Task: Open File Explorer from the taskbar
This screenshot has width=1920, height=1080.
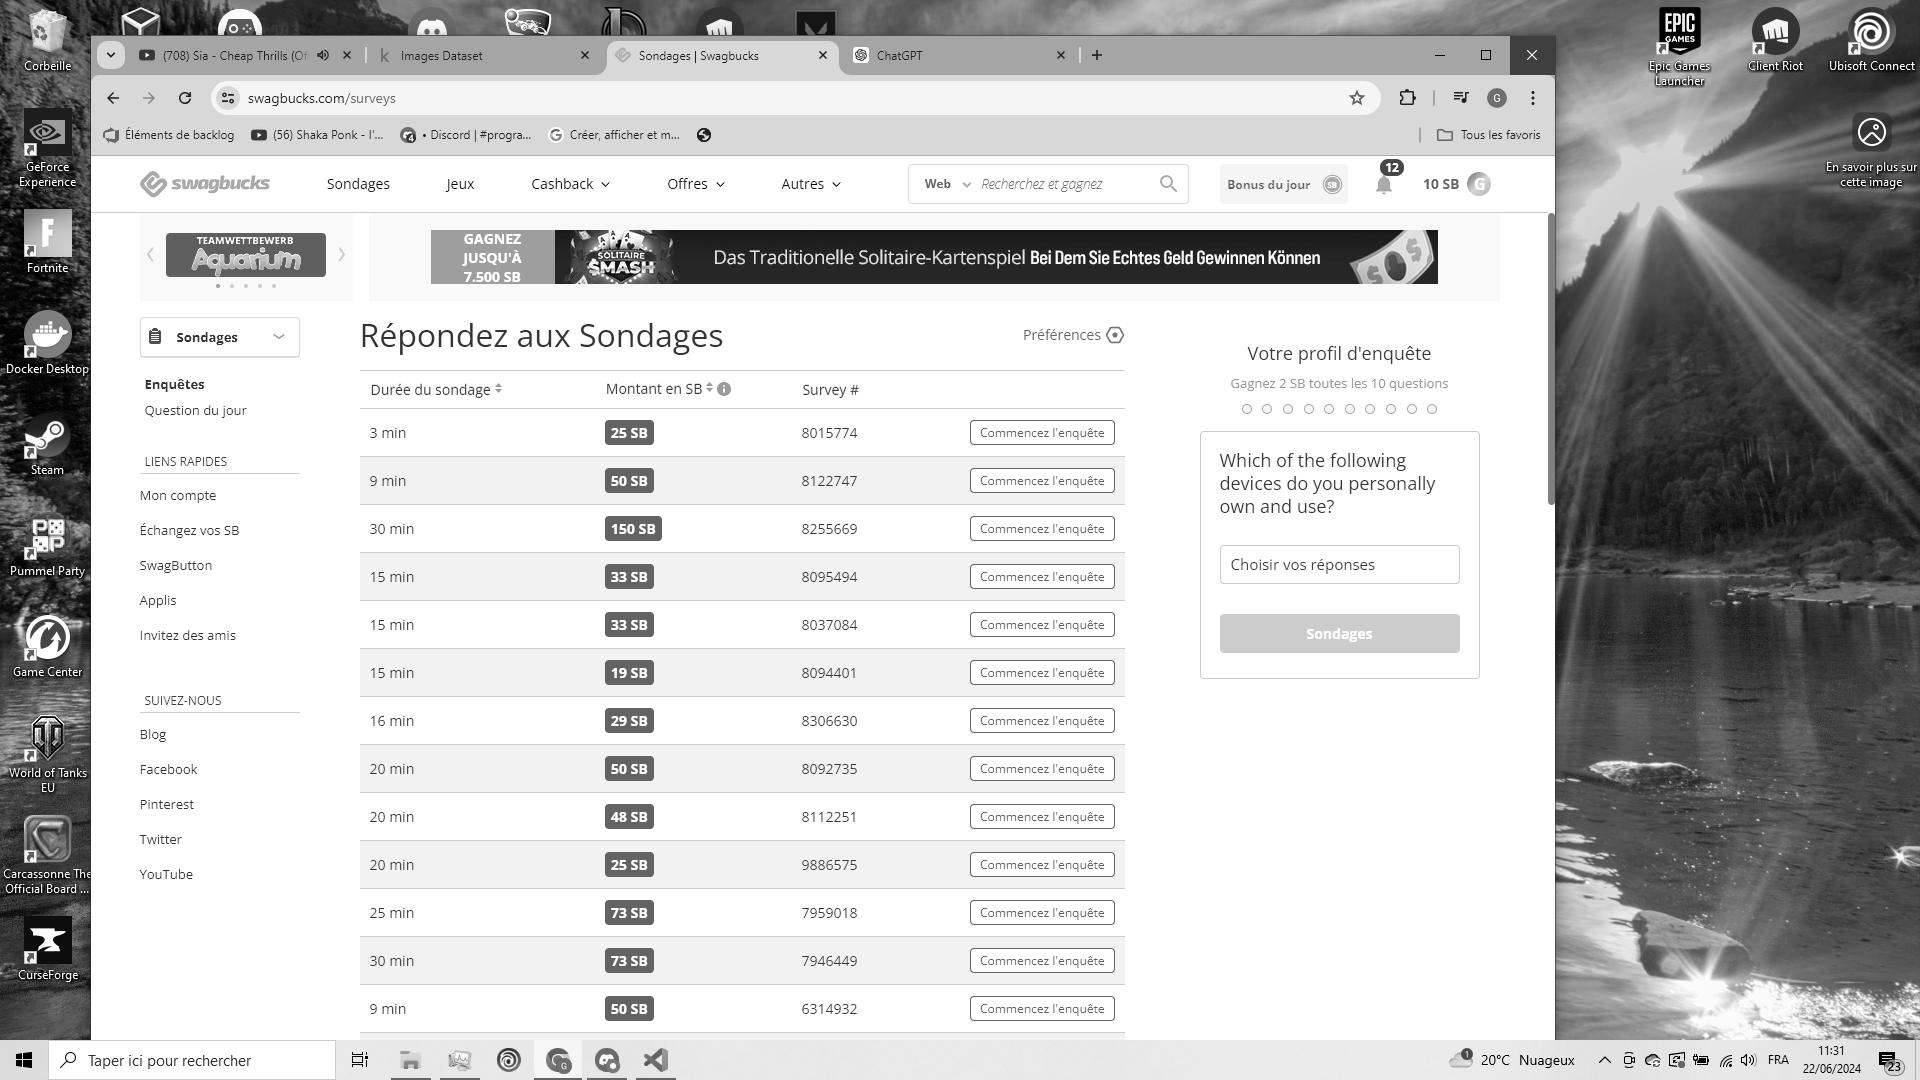Action: (x=410, y=1060)
